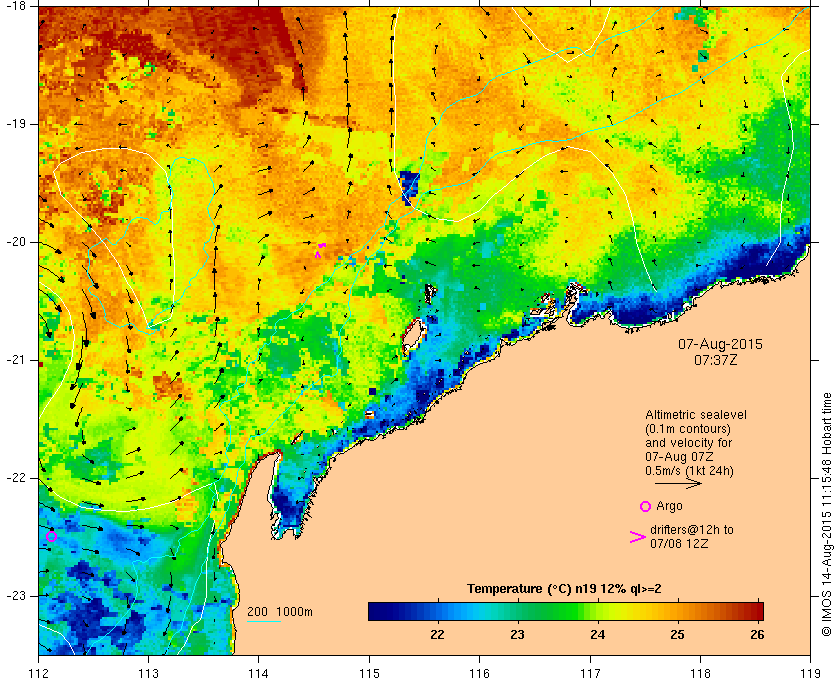
Task: Click the latitude label -18
Action: [x=14, y=6]
